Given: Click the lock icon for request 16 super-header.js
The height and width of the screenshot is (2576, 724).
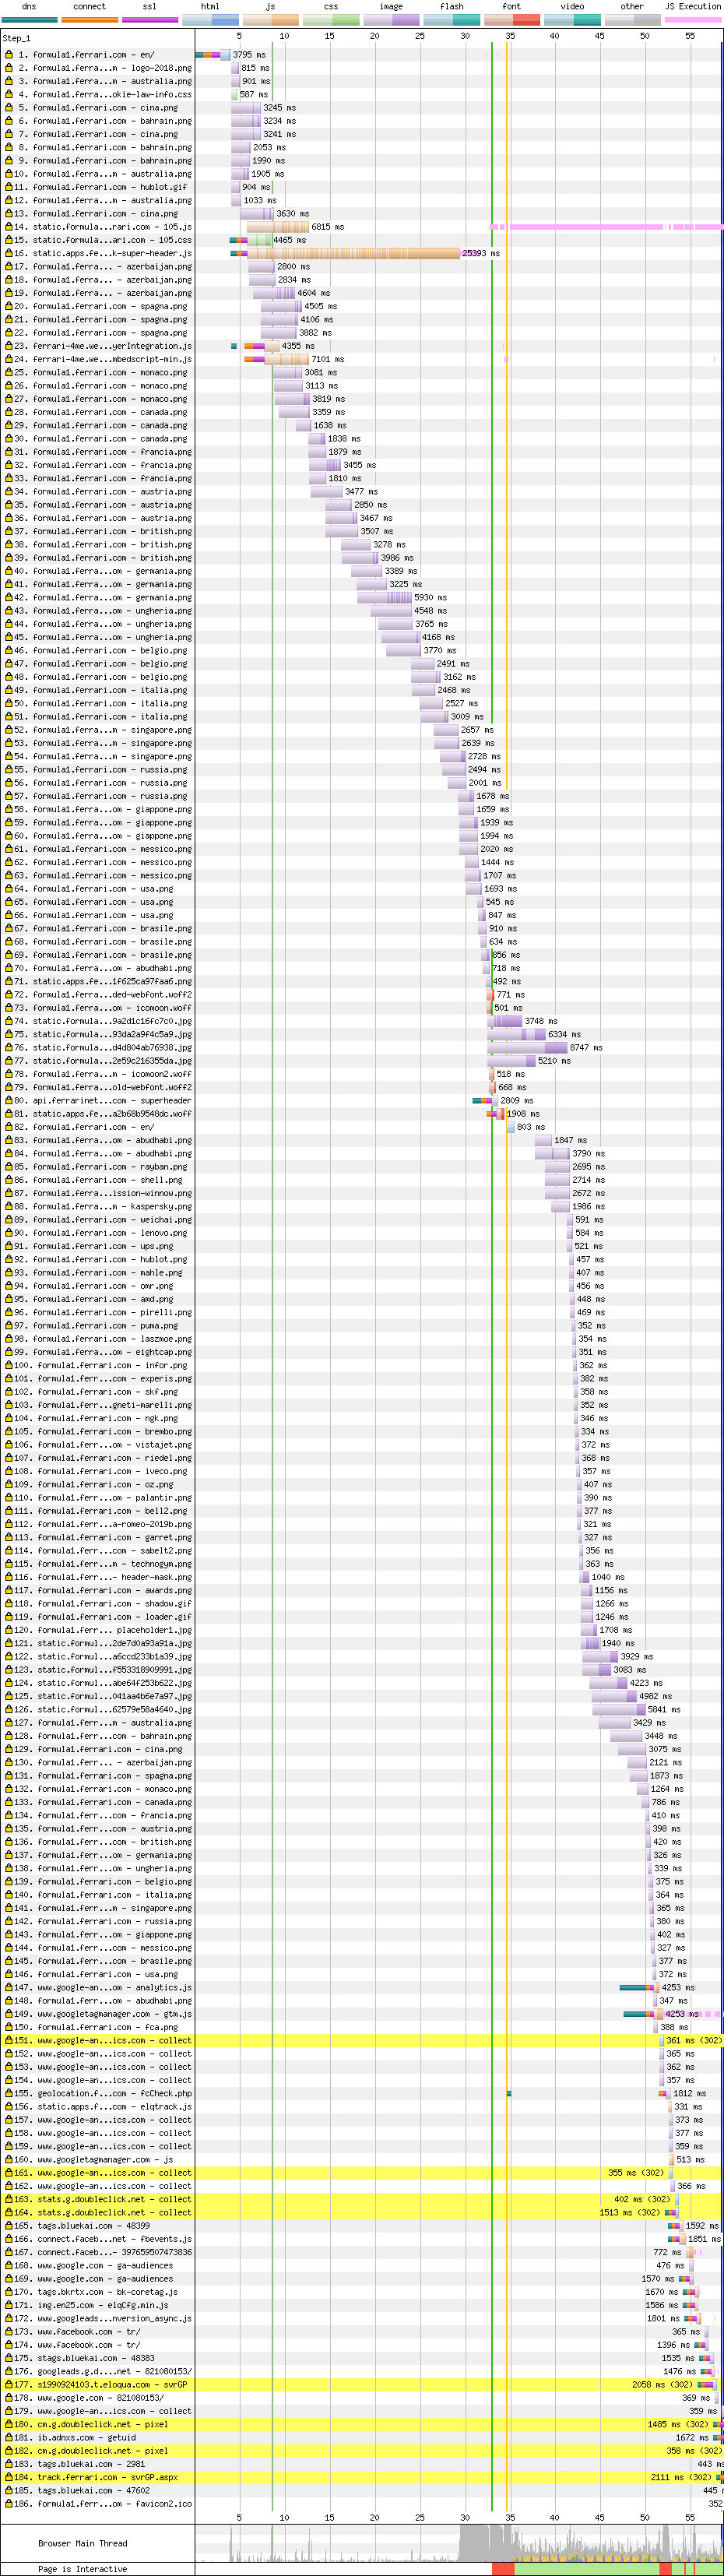Looking at the screenshot, I should 9,253.
